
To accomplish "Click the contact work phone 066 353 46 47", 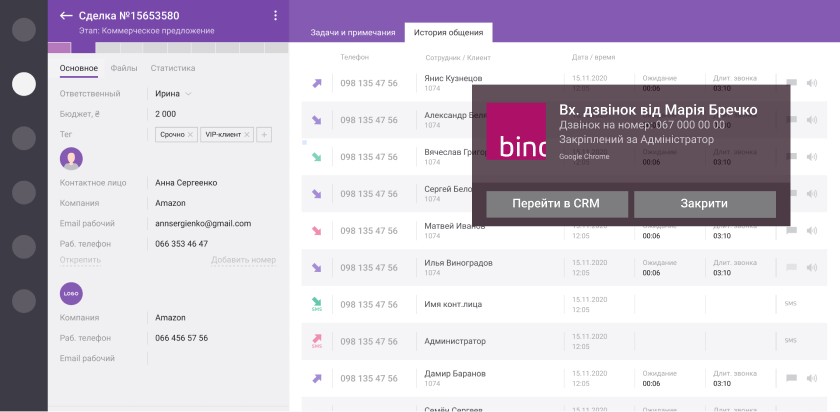I will coord(182,244).
